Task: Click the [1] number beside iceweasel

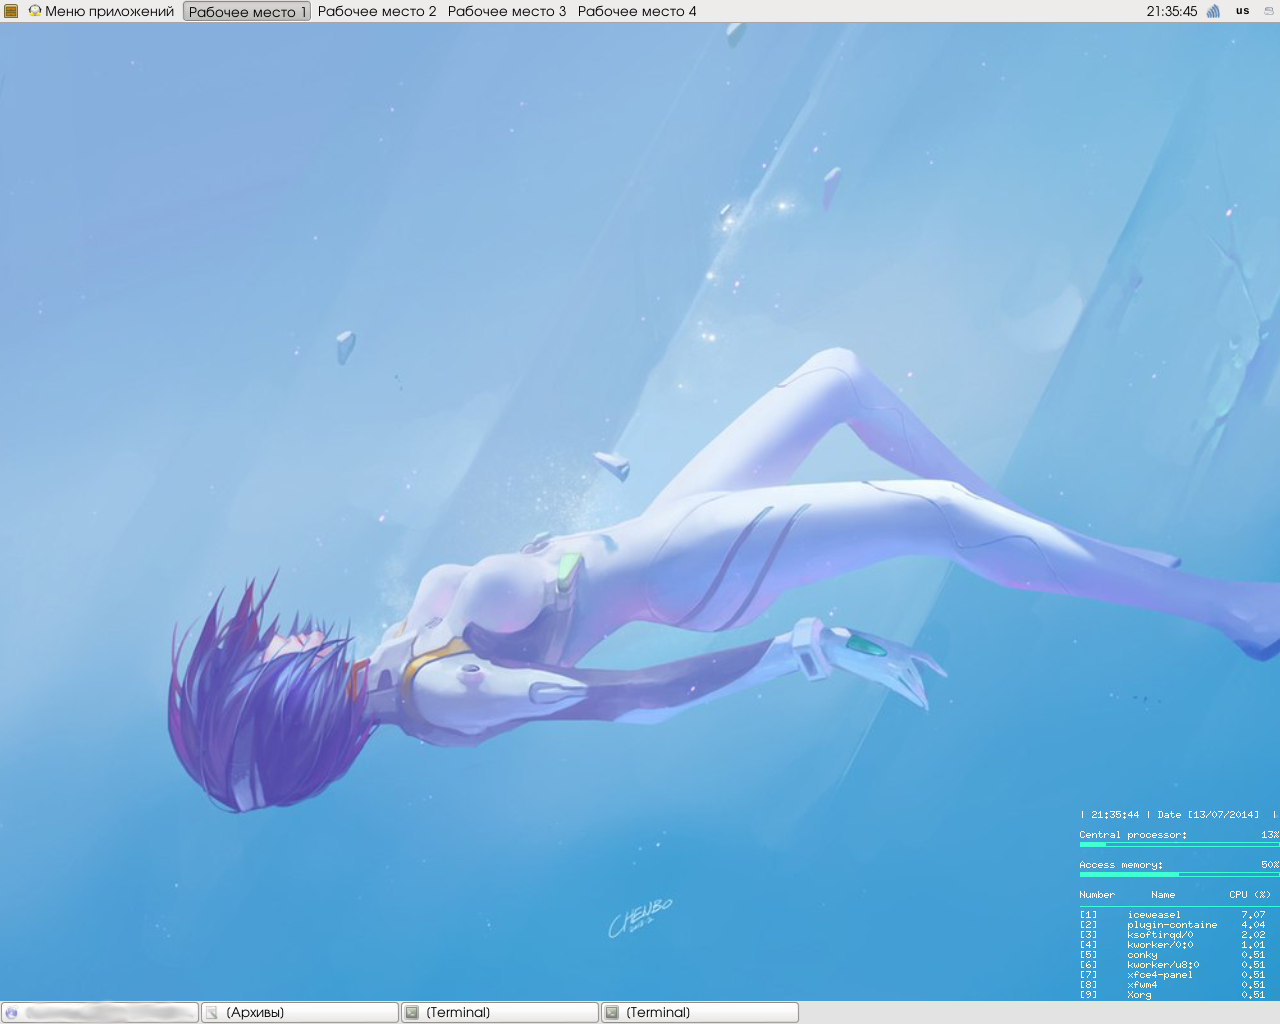Action: coord(1088,915)
